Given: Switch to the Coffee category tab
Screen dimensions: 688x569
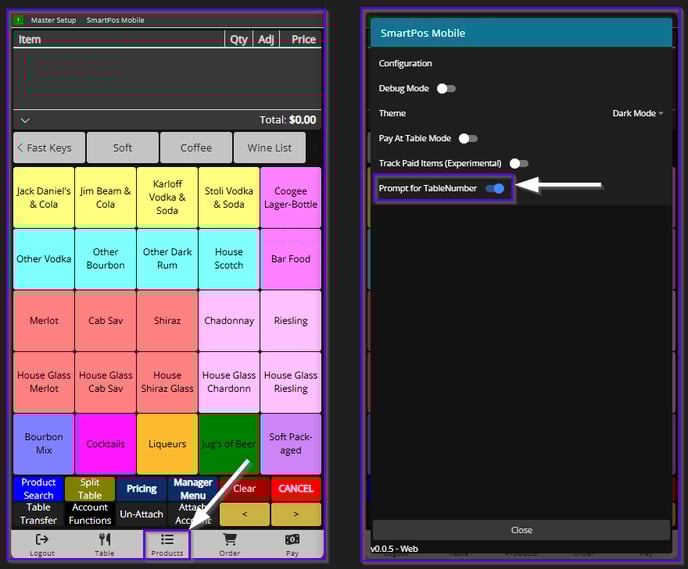Looking at the screenshot, I should tap(196, 148).
